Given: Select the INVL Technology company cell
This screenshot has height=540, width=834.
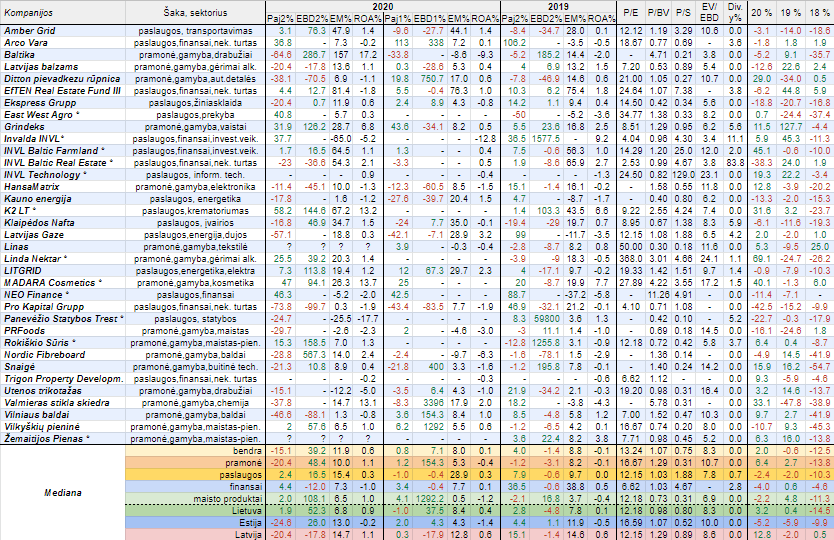Looking at the screenshot, I should 45,175.
